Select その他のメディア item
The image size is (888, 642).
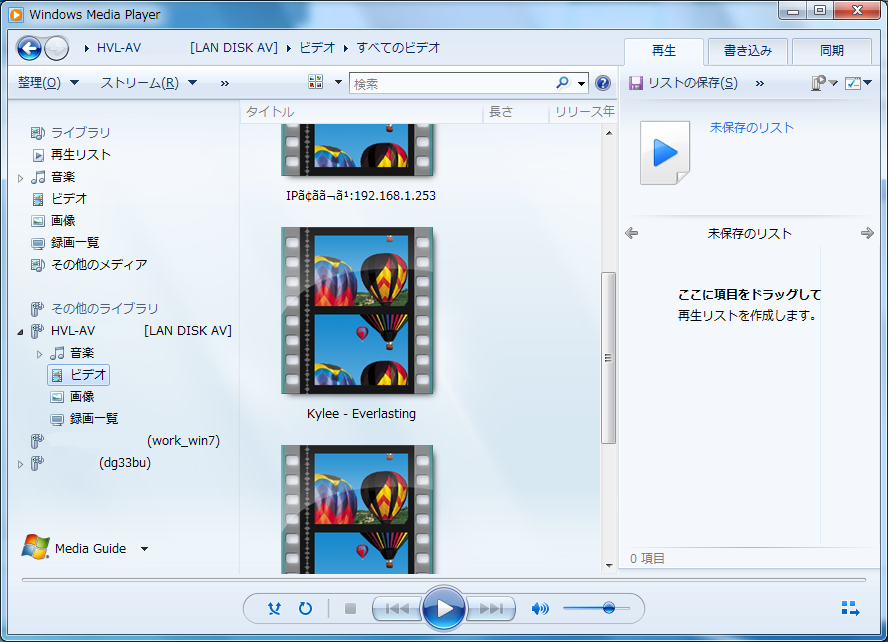point(99,265)
